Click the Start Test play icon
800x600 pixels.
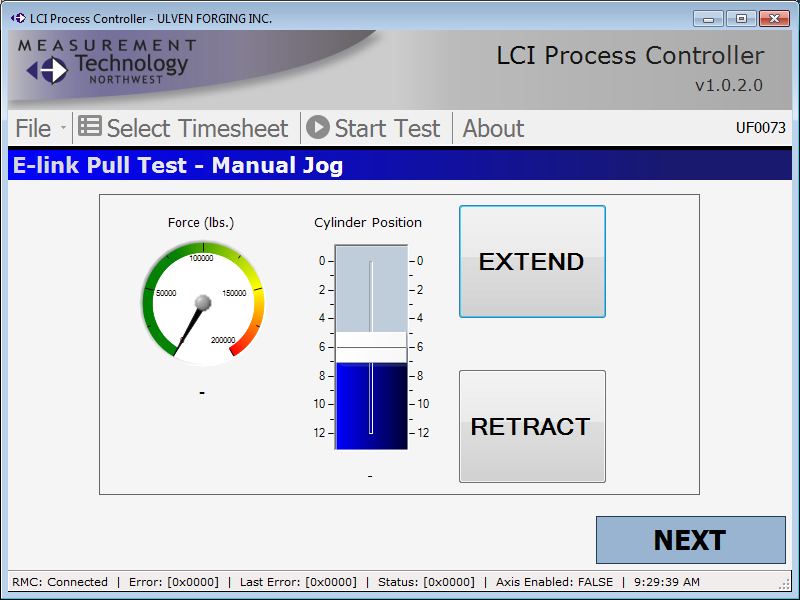pyautogui.click(x=318, y=127)
